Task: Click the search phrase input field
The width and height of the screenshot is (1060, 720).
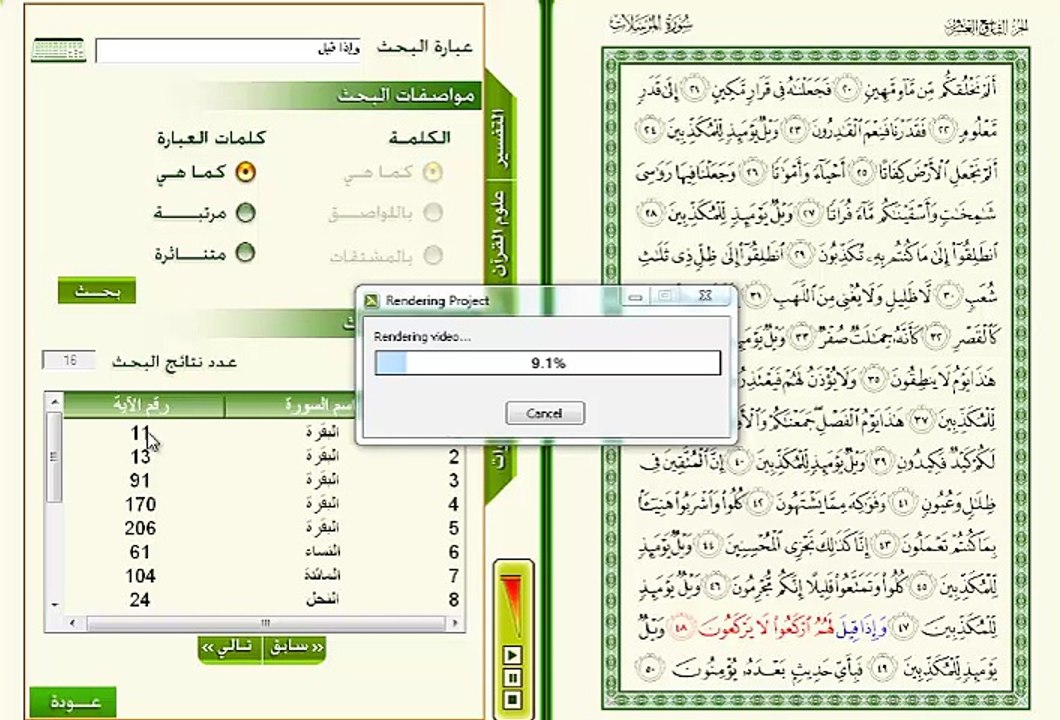Action: pos(228,50)
